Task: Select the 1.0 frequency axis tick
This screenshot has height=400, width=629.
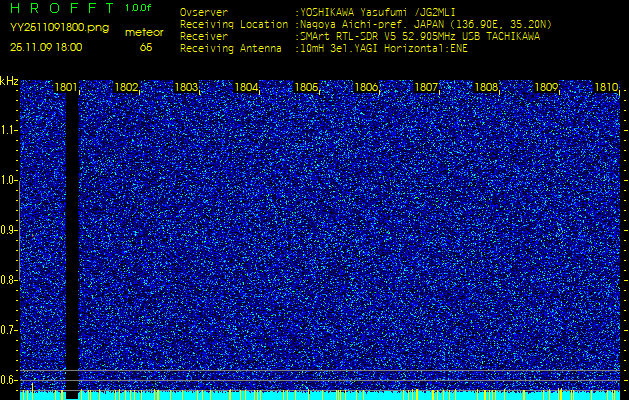Action: coord(9,180)
